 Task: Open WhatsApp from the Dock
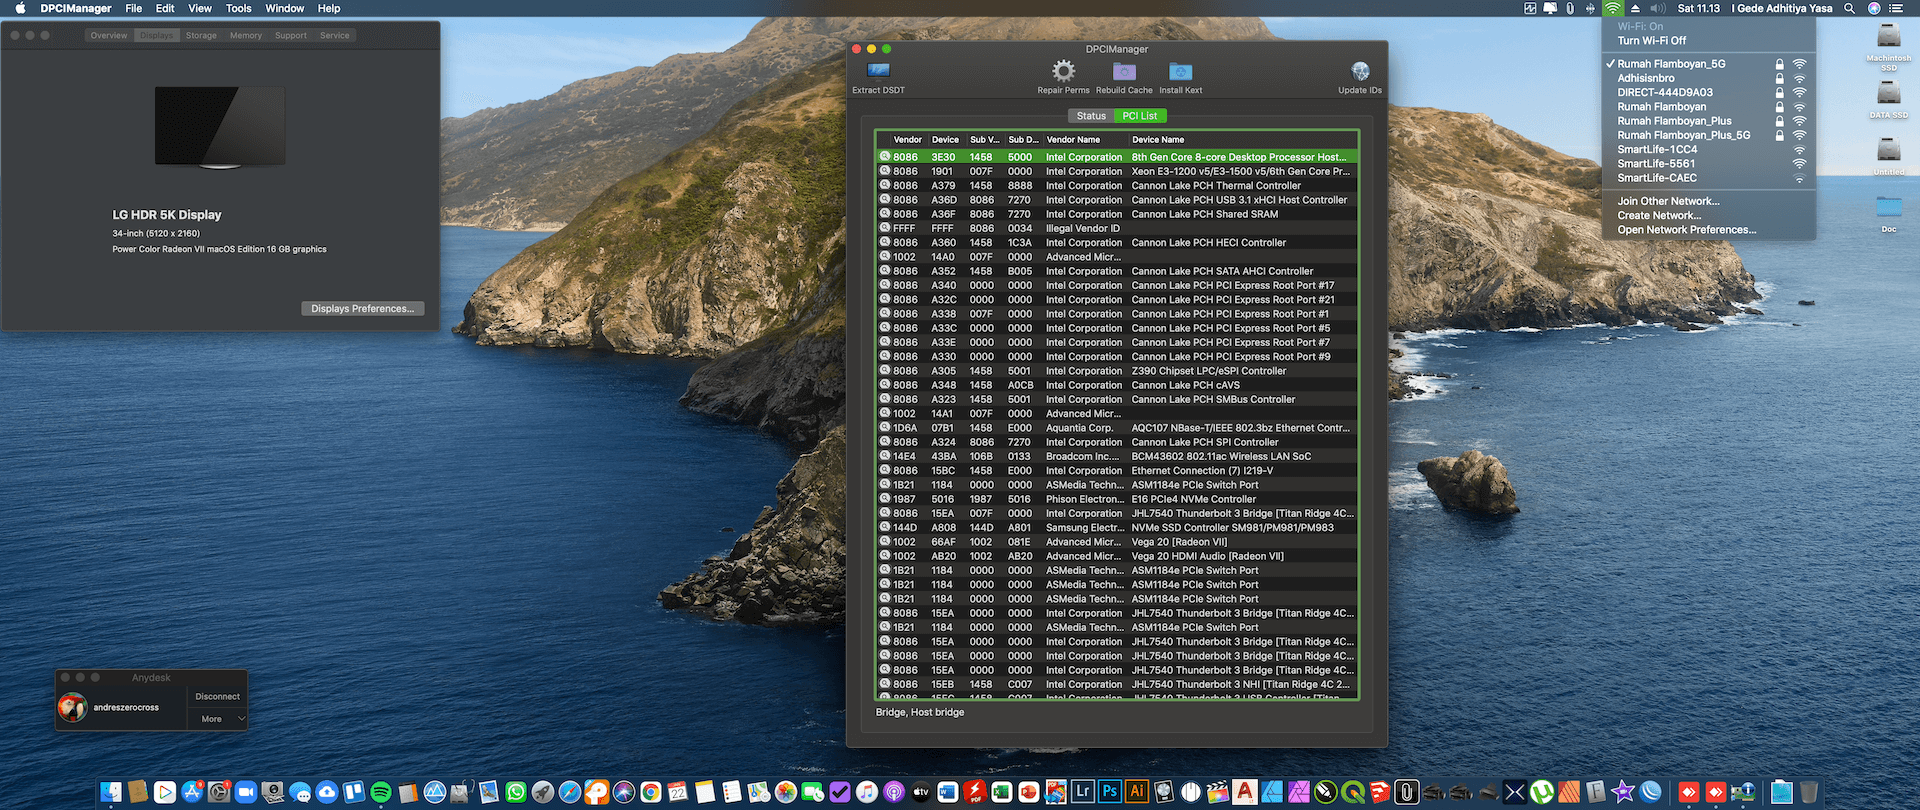[x=516, y=792]
